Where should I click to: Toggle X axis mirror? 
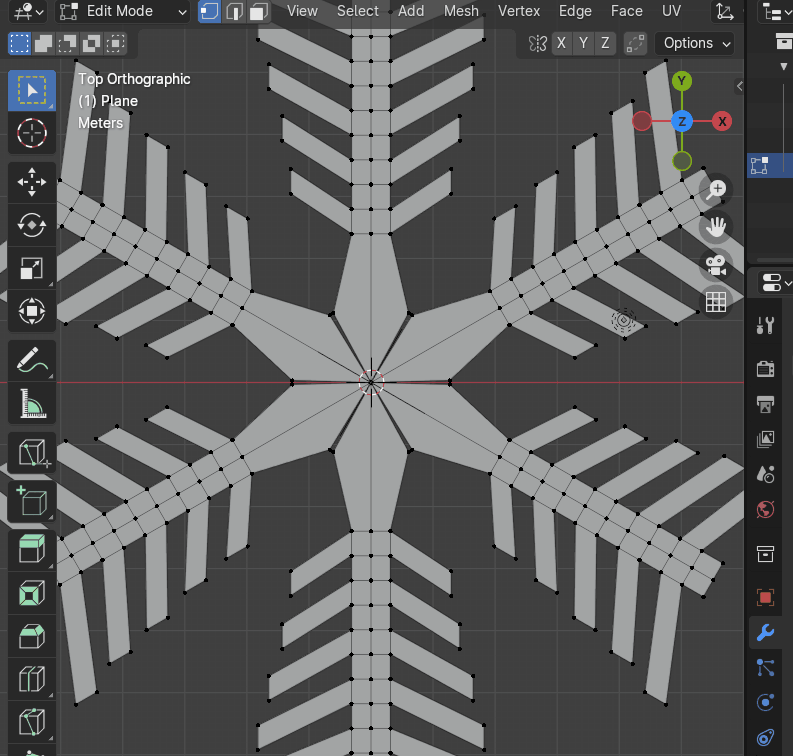[561, 43]
